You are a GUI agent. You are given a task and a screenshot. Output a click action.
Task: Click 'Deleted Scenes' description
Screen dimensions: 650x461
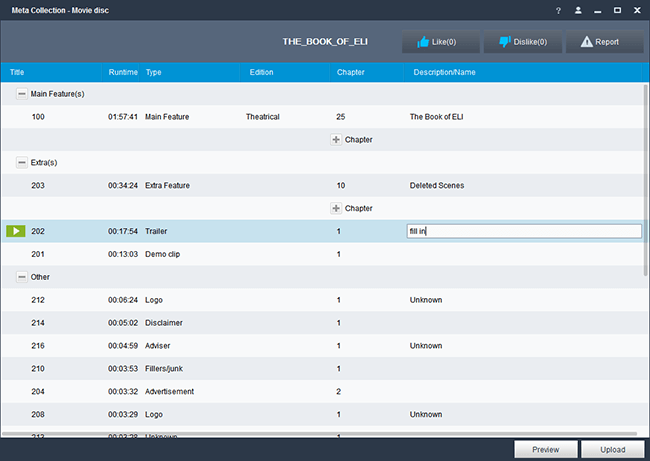click(x=437, y=185)
